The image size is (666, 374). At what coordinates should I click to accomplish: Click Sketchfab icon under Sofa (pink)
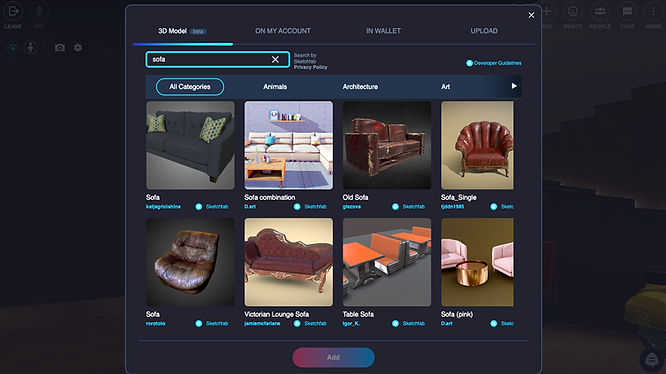click(494, 323)
